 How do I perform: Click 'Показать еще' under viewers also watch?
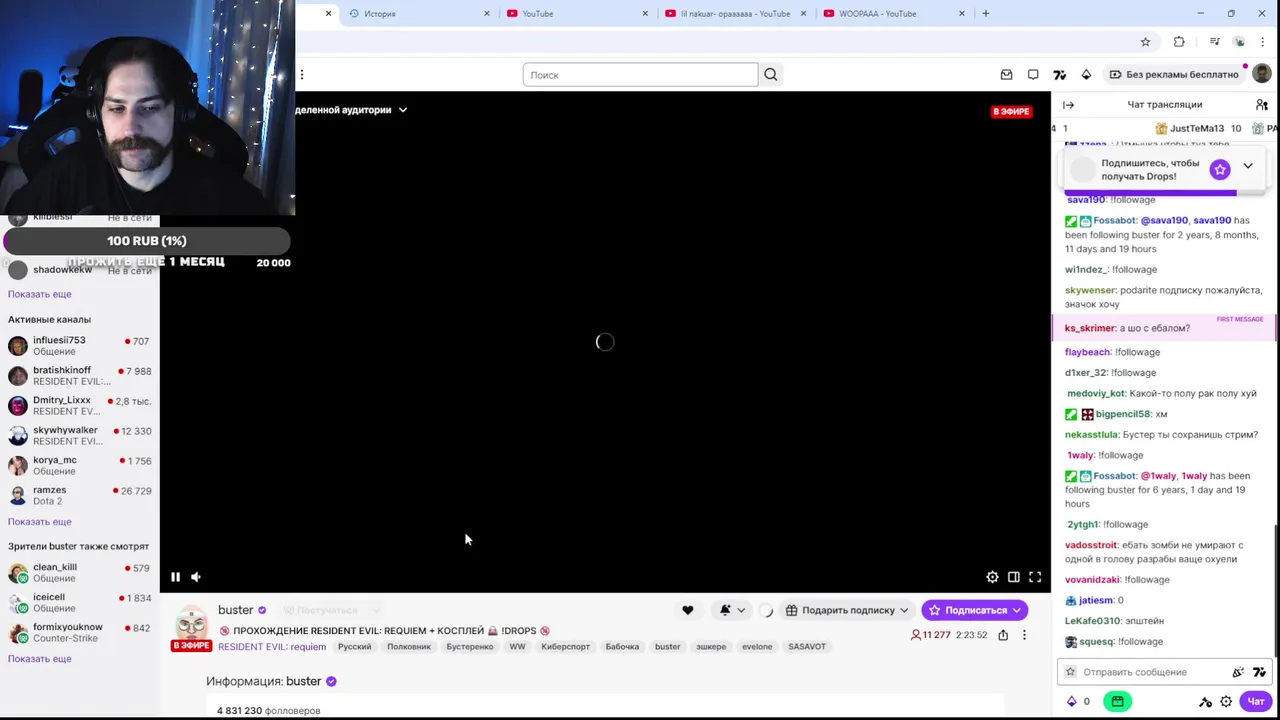click(40, 659)
